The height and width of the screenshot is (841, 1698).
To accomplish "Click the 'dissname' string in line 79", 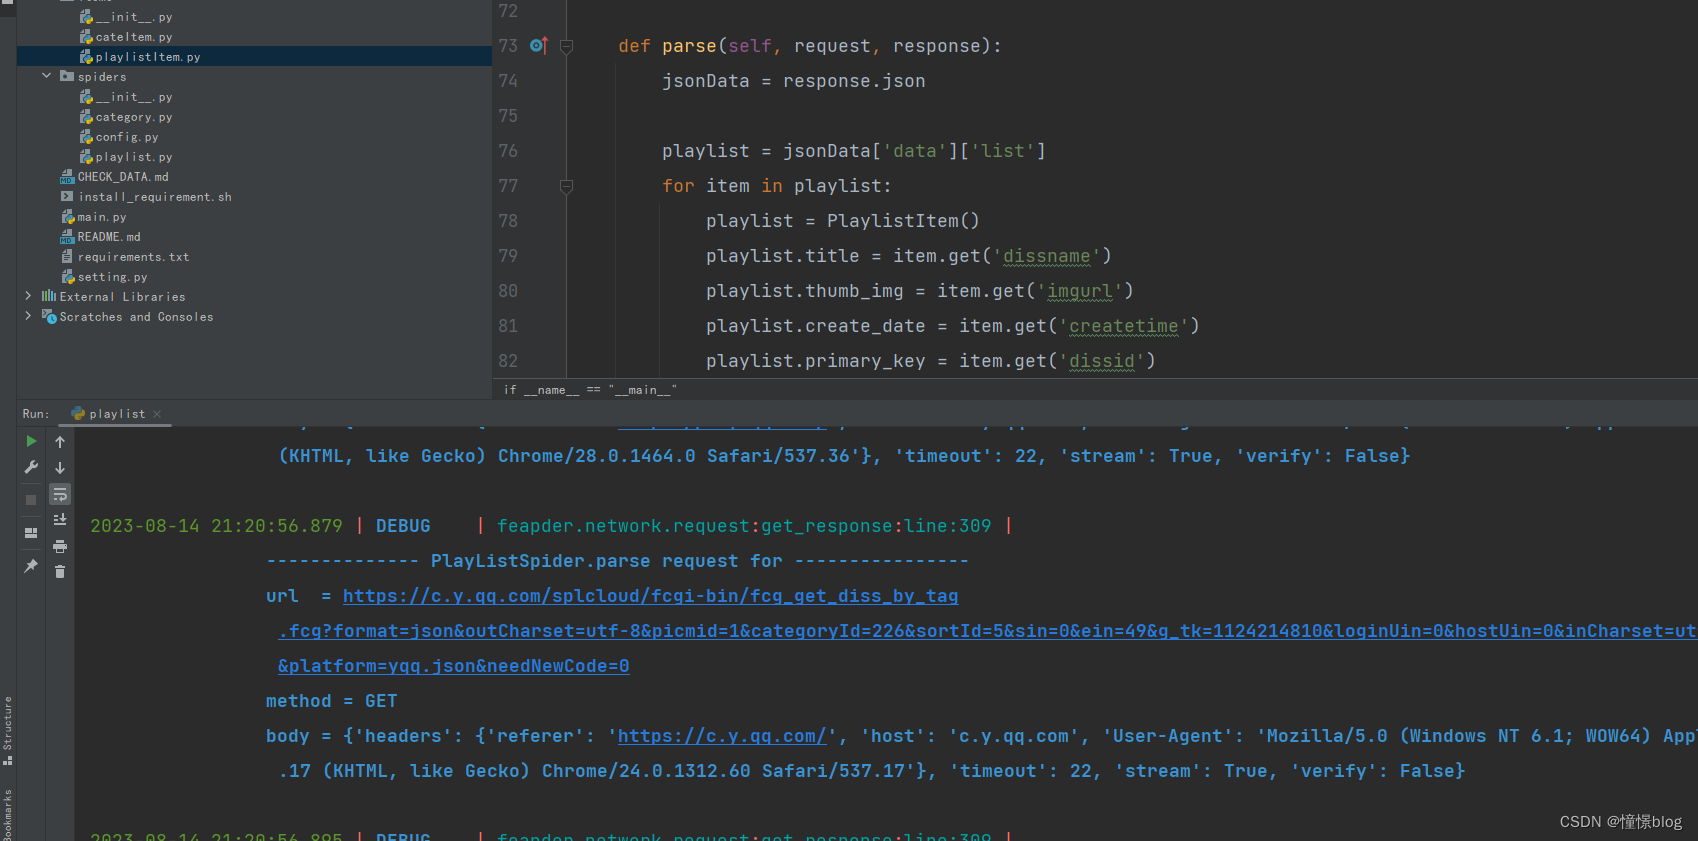I will (1046, 256).
